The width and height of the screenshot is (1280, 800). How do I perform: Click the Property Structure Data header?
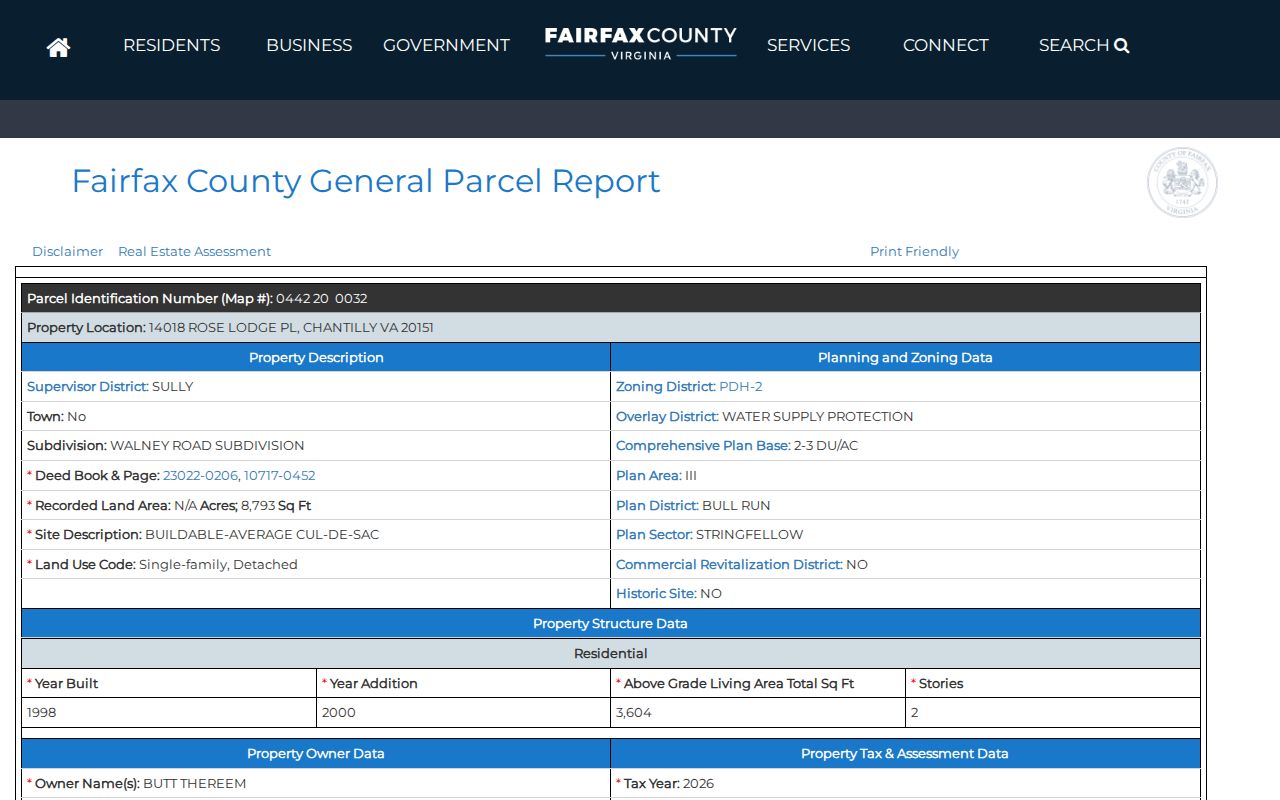pos(610,624)
